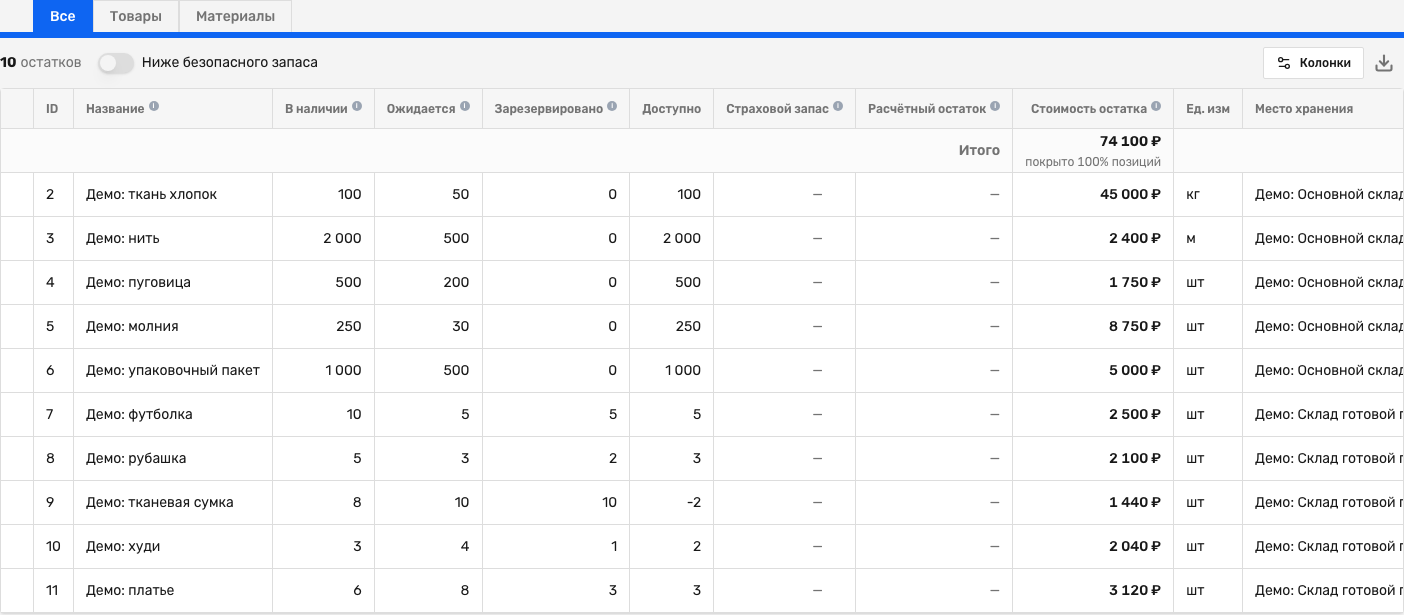Image resolution: width=1404 pixels, height=615 pixels.
Task: Switch to the Все tab
Action: pyautogui.click(x=62, y=16)
